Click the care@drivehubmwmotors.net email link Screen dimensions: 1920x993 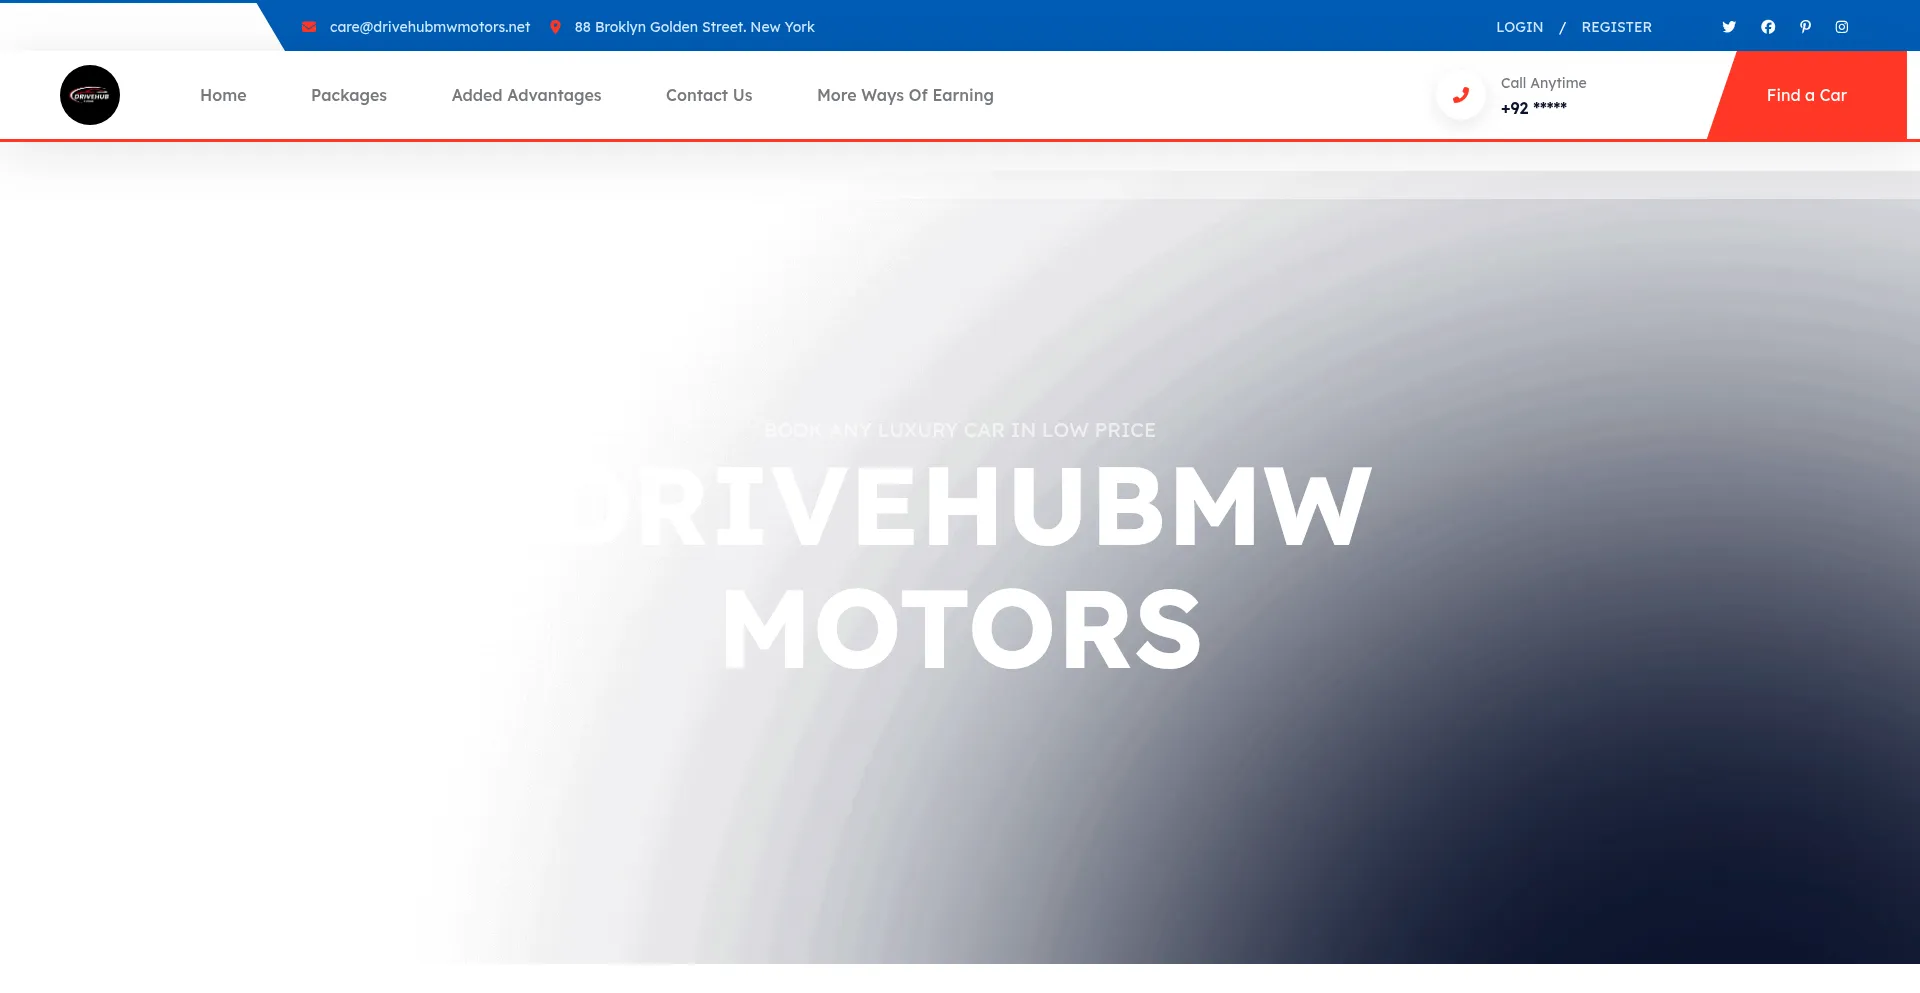(x=430, y=27)
